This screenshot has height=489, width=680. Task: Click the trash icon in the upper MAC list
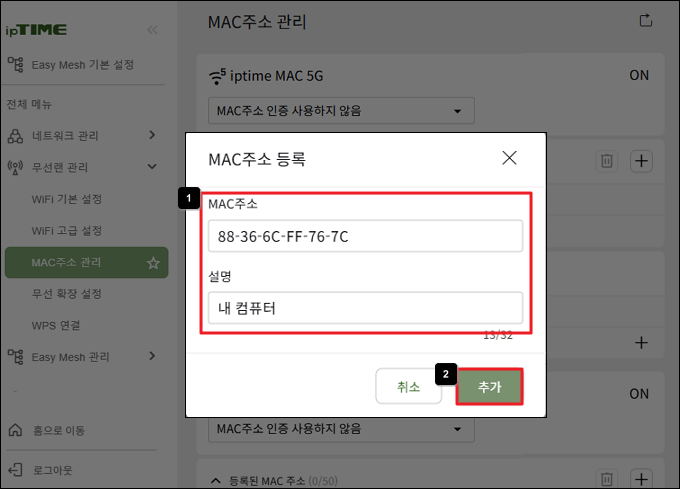click(607, 161)
